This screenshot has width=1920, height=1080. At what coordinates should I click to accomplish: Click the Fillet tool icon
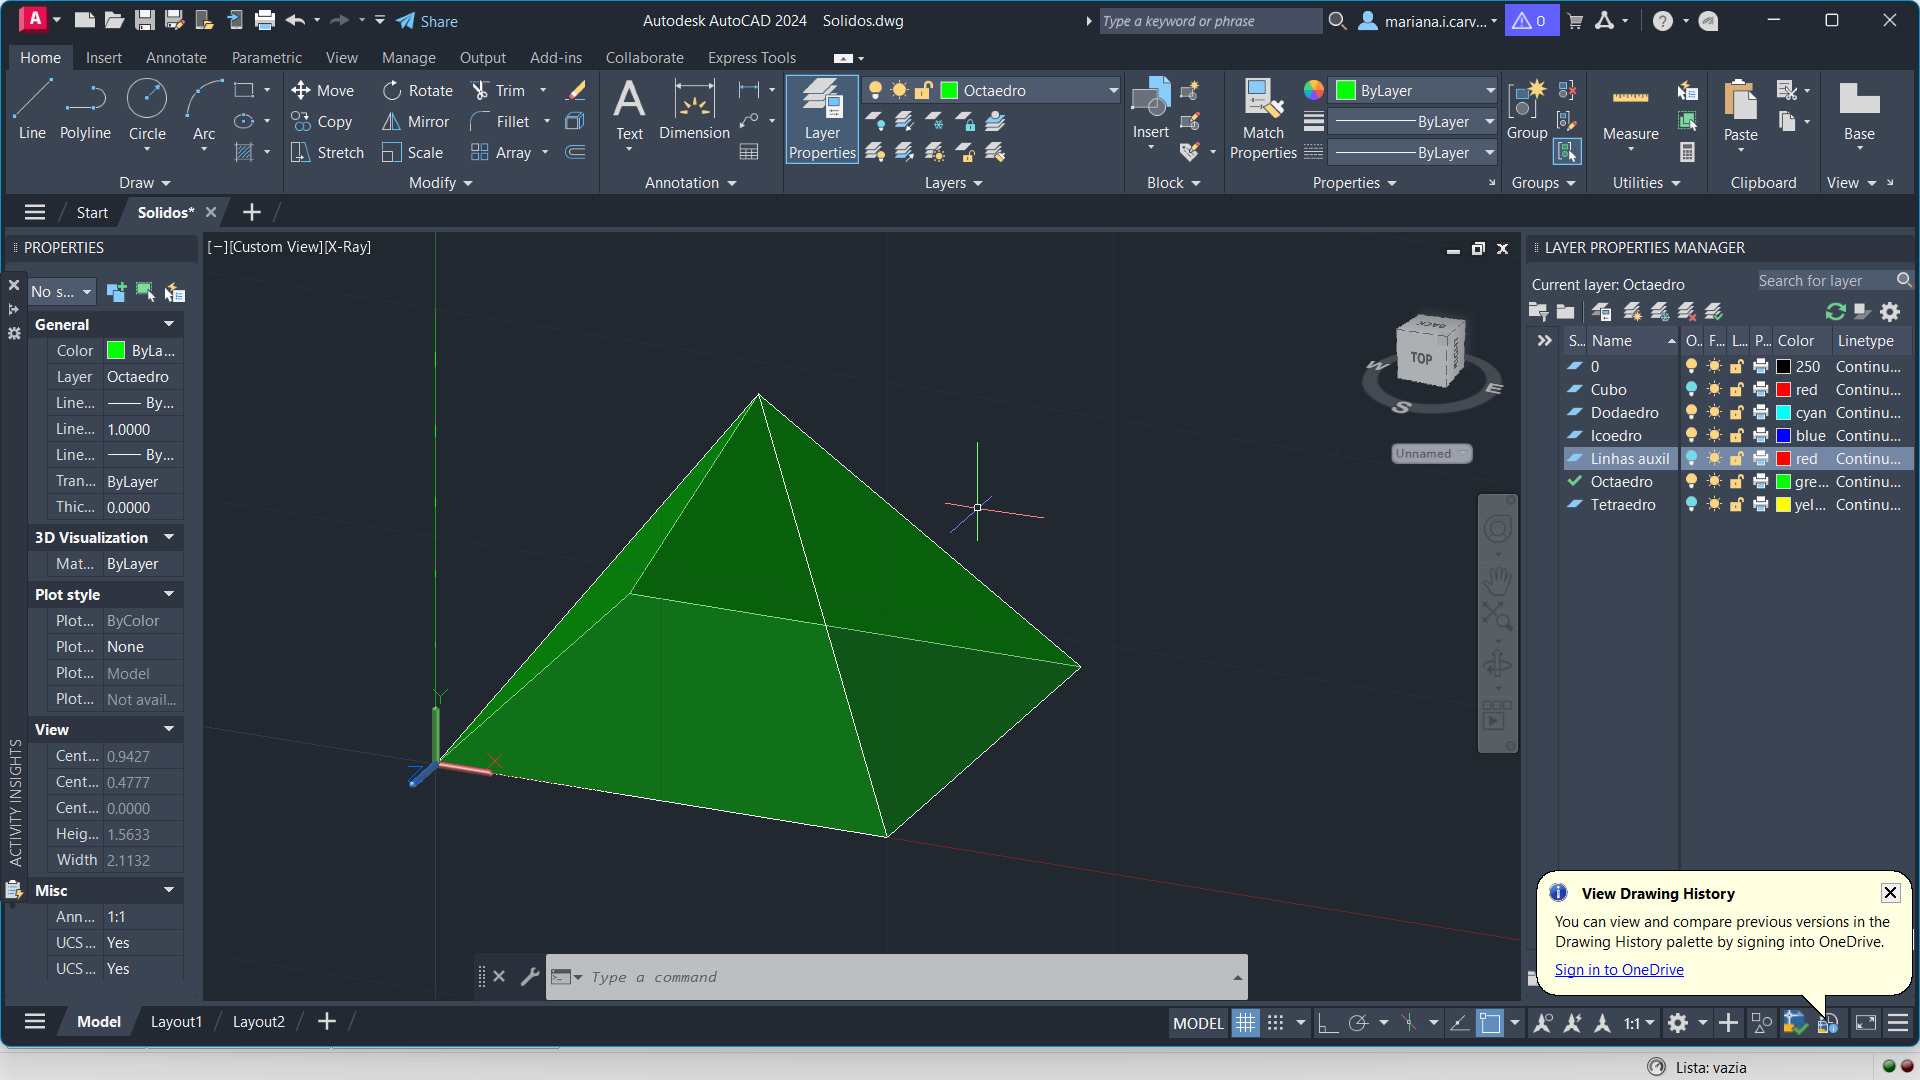click(x=480, y=122)
